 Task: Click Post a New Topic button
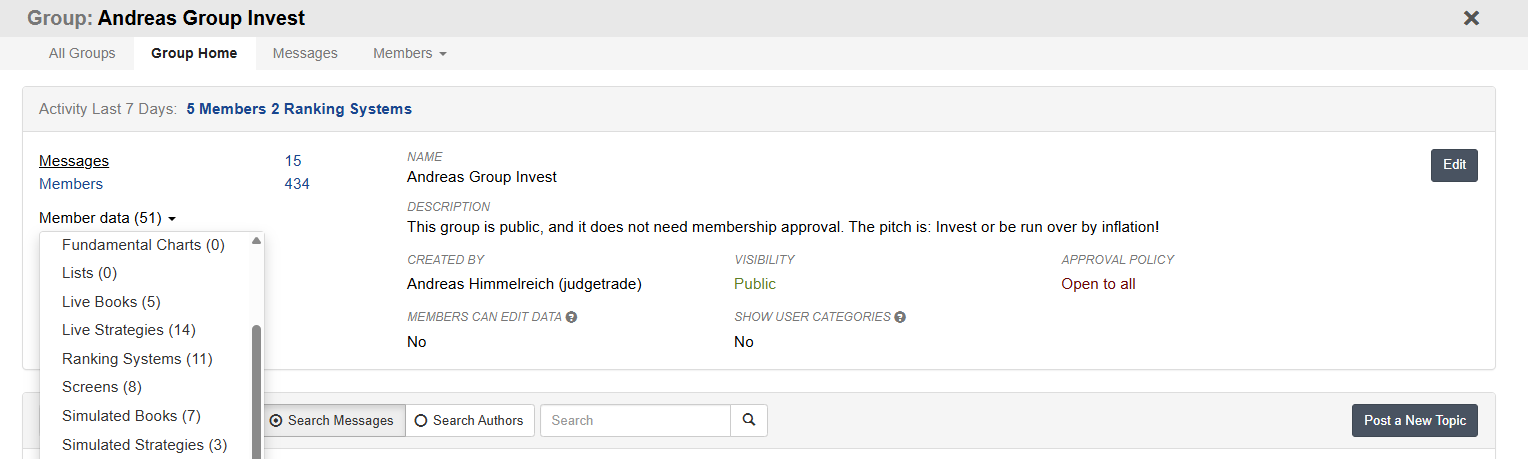tap(1414, 421)
